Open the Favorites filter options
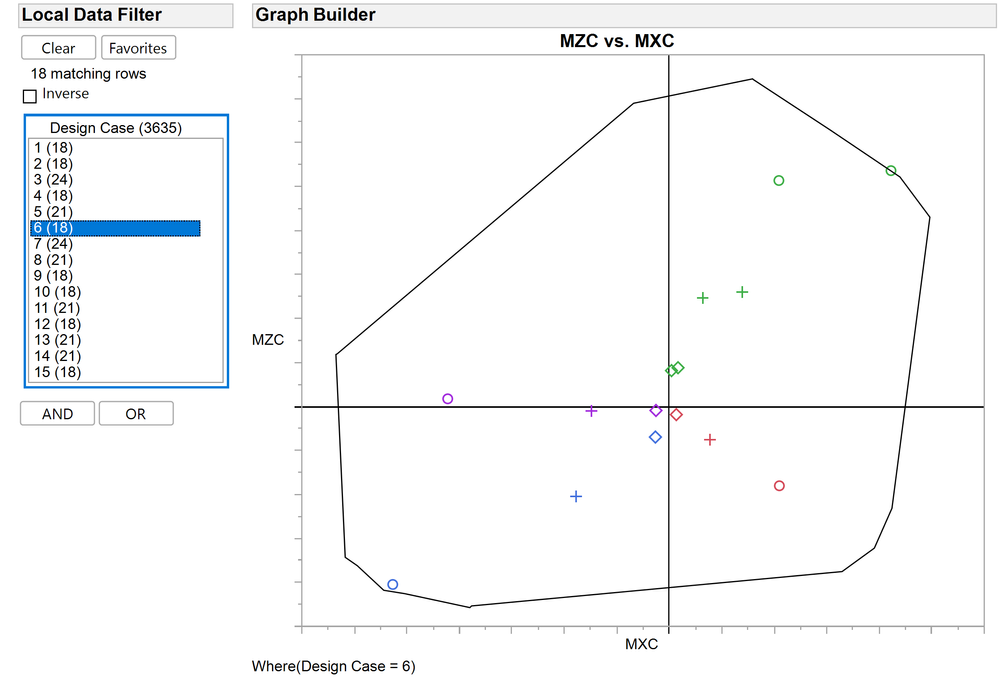The image size is (999, 677). [x=138, y=47]
